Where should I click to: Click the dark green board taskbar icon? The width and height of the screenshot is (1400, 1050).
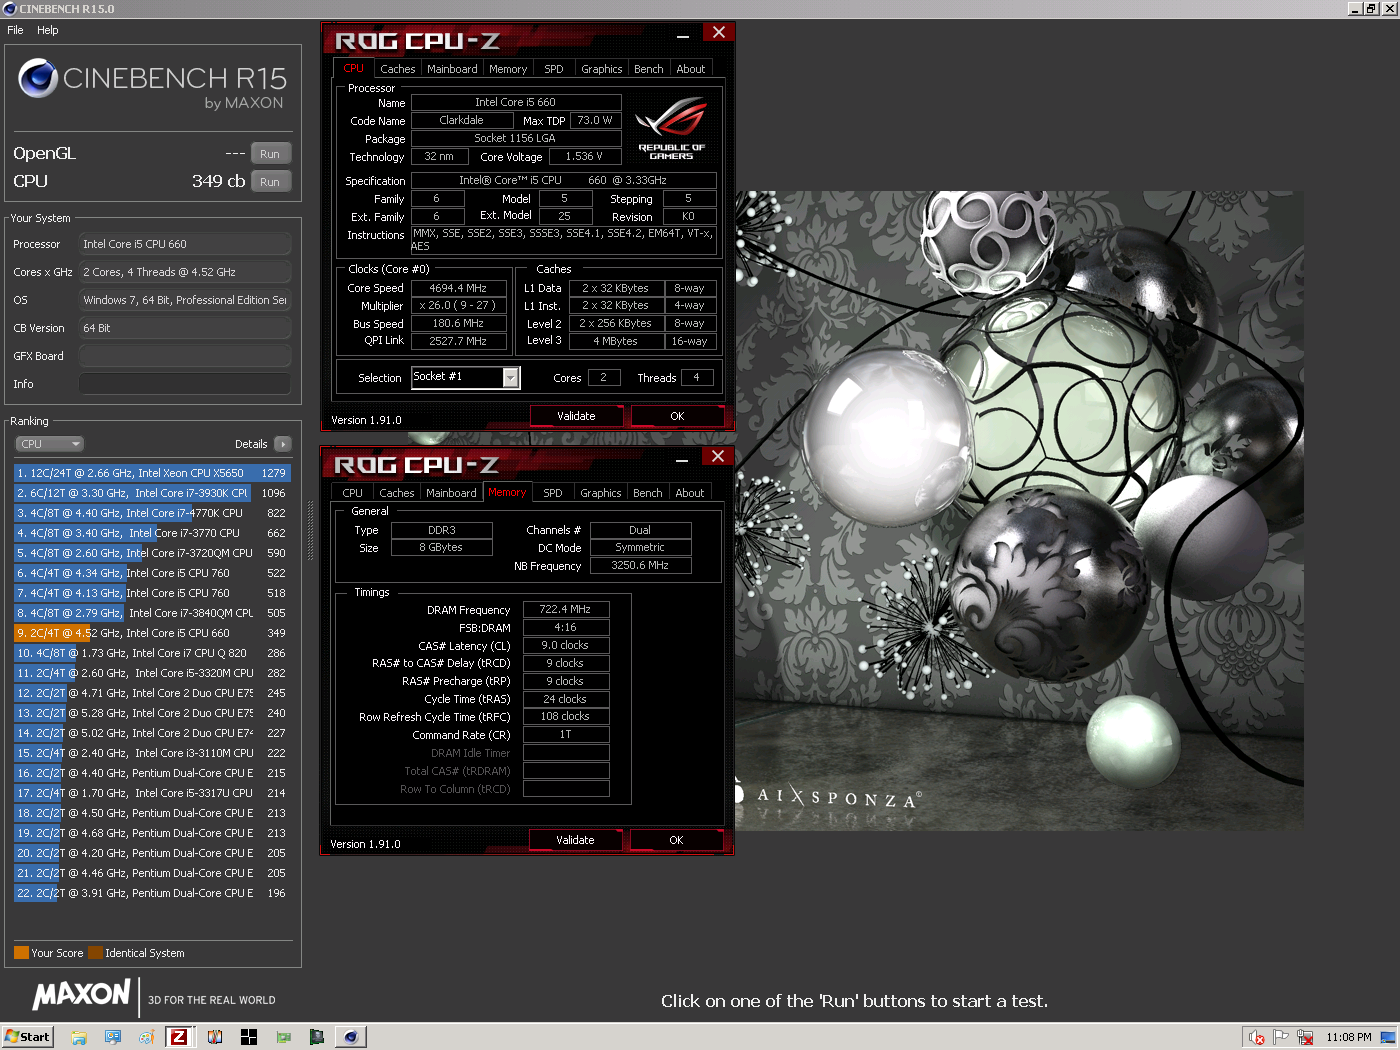pyautogui.click(x=316, y=1037)
